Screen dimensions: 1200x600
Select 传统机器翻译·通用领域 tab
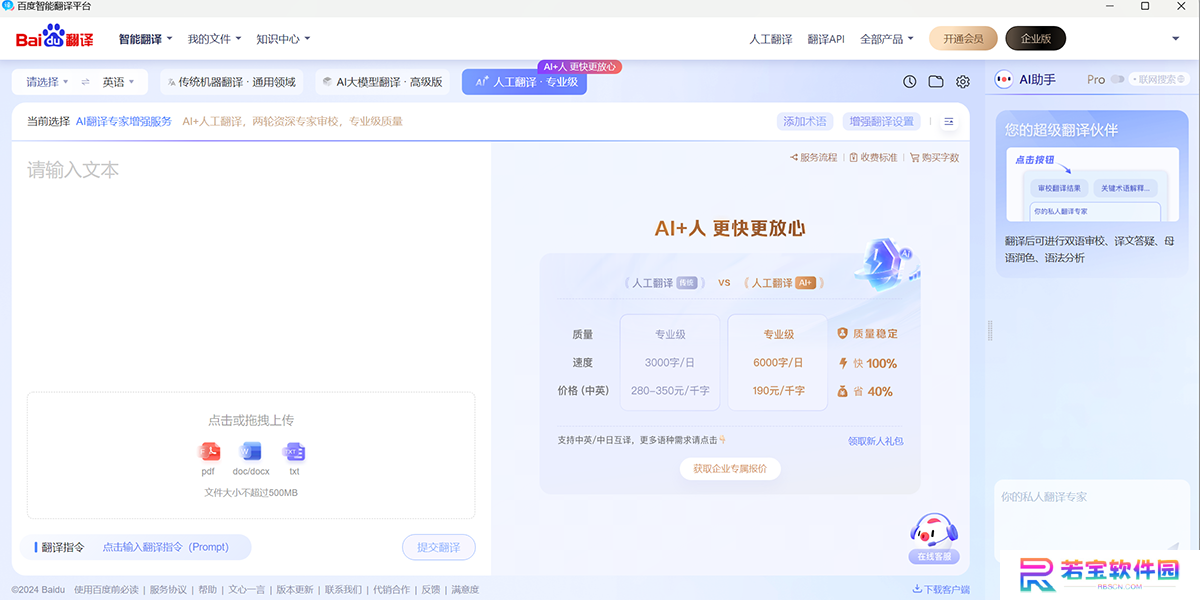[231, 82]
